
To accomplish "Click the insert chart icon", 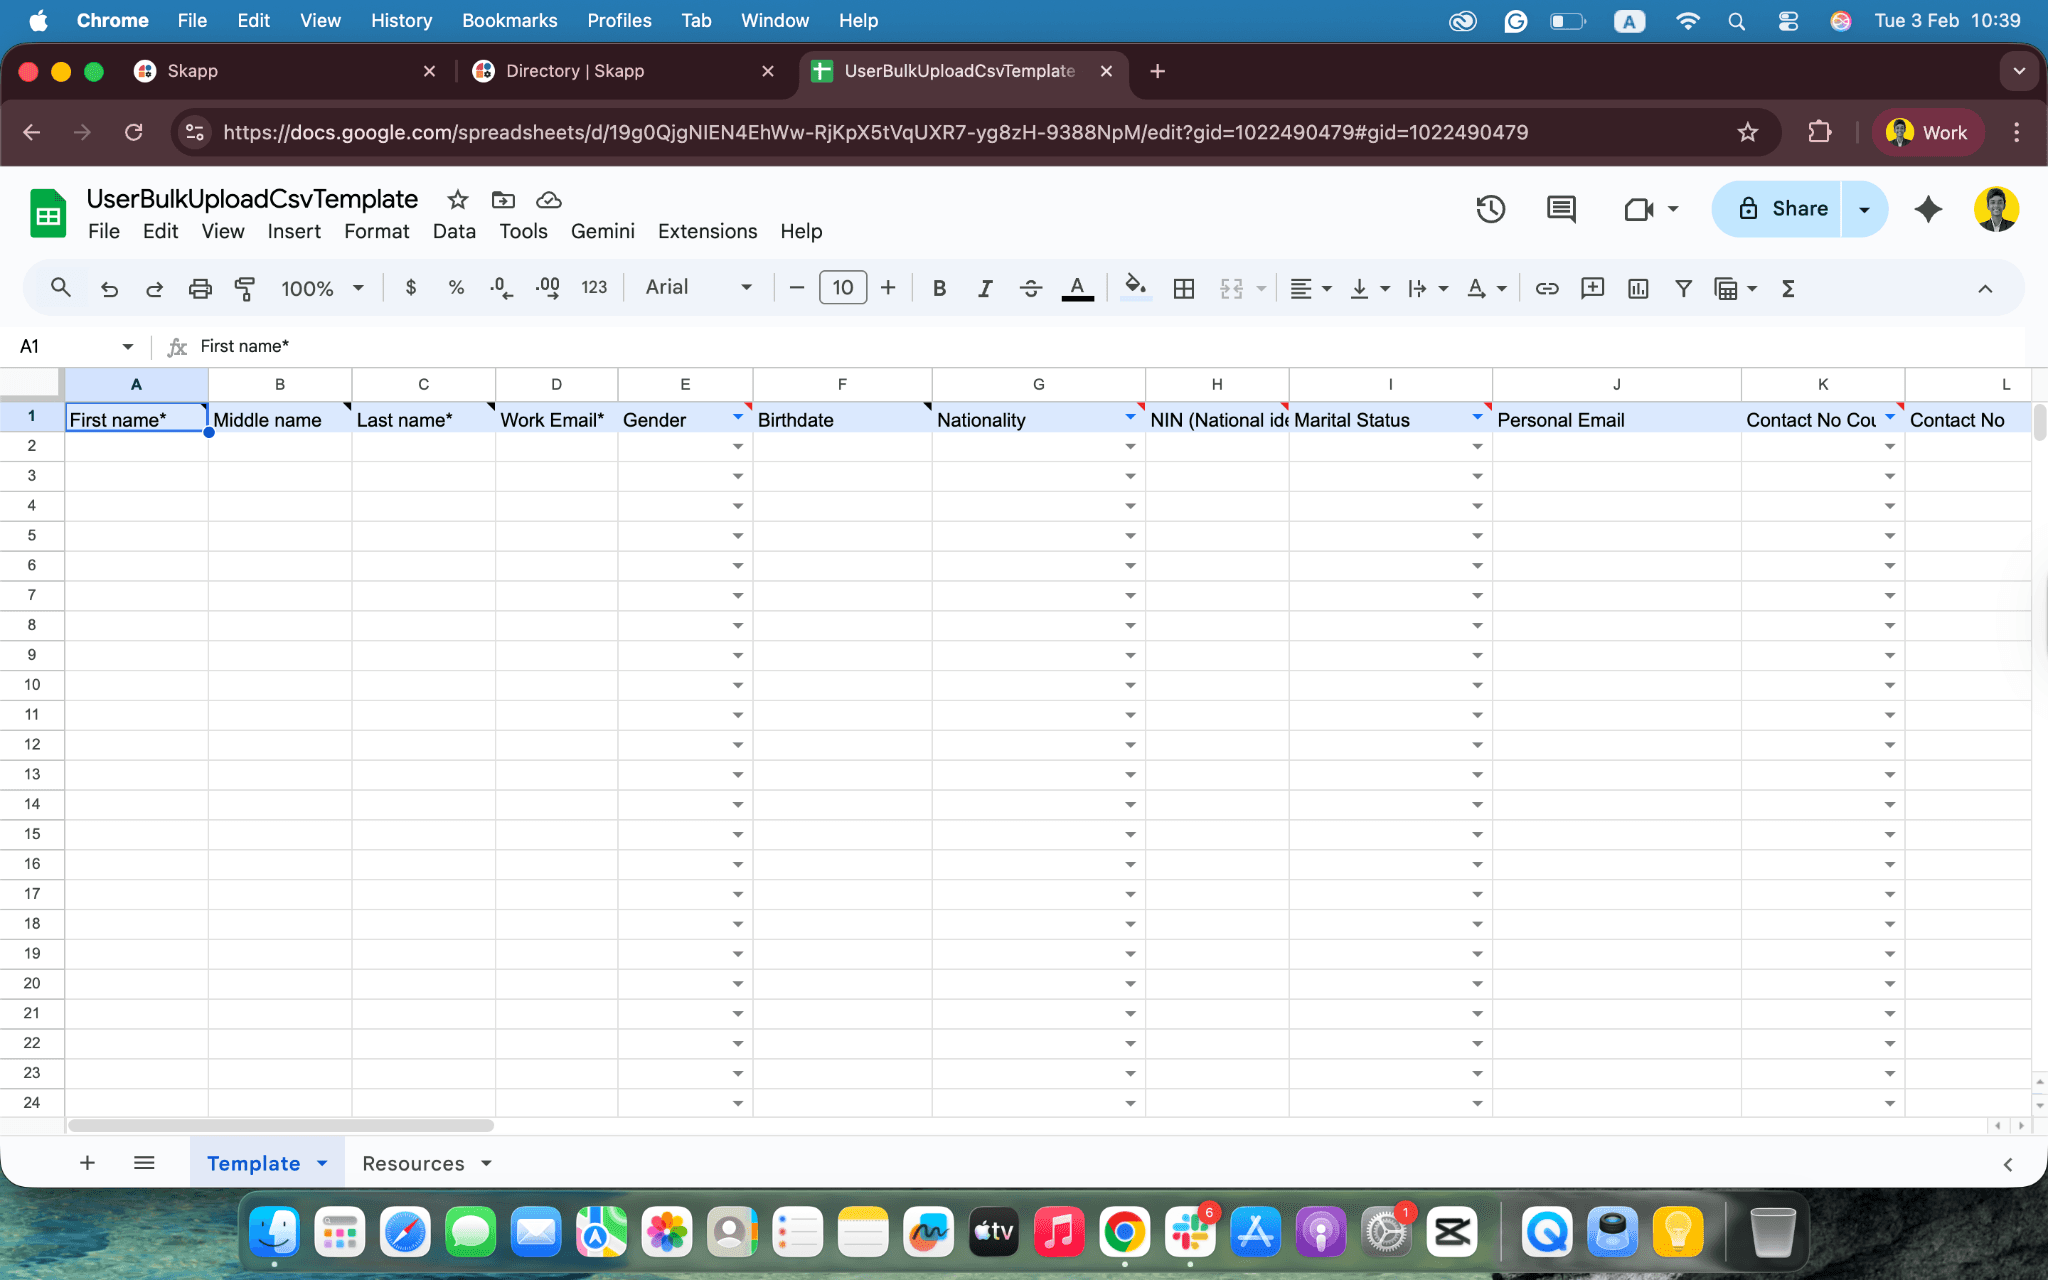I will (x=1637, y=288).
